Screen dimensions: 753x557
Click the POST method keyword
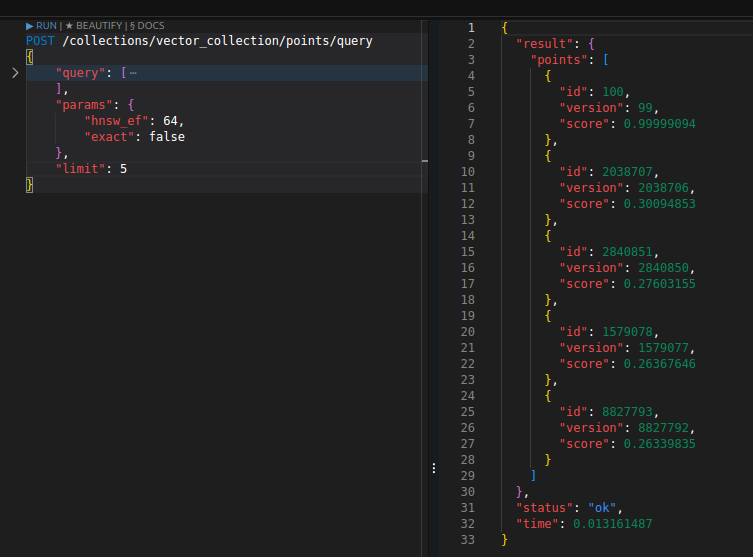tap(41, 41)
